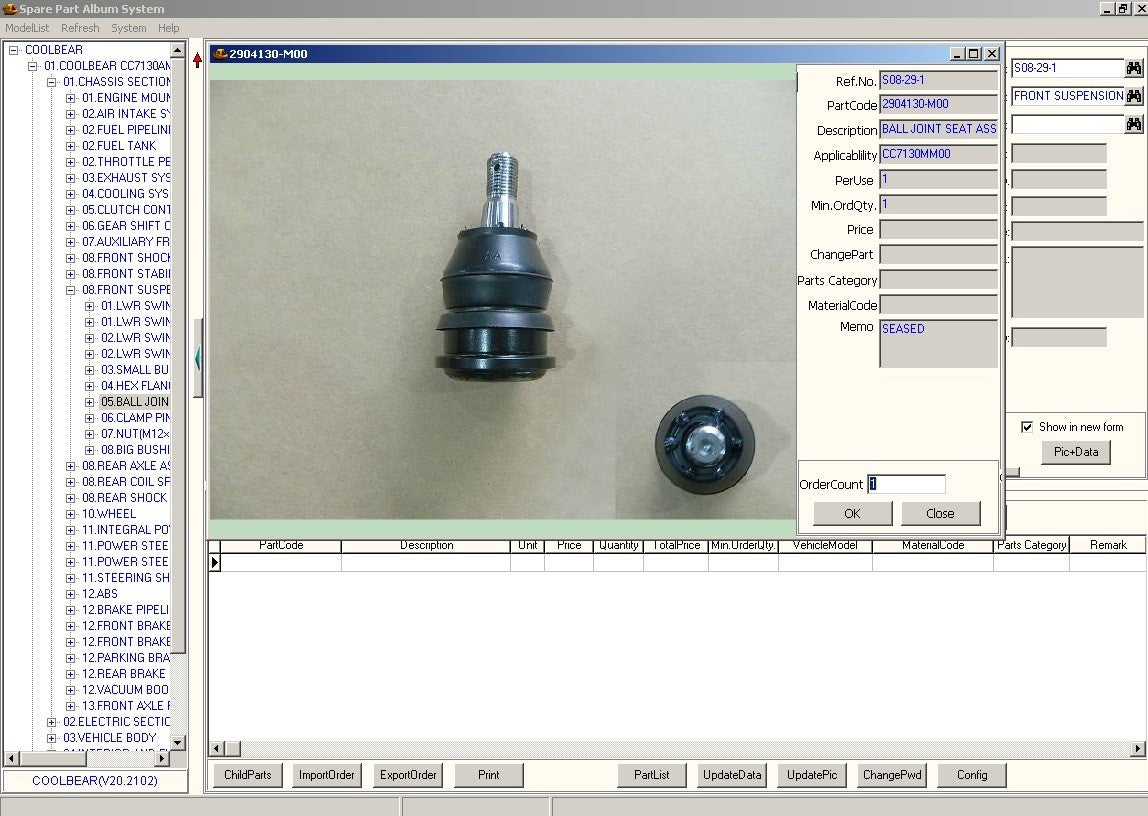Click the blue panel collapse arrow handle
This screenshot has height=816, width=1148.
tap(198, 358)
